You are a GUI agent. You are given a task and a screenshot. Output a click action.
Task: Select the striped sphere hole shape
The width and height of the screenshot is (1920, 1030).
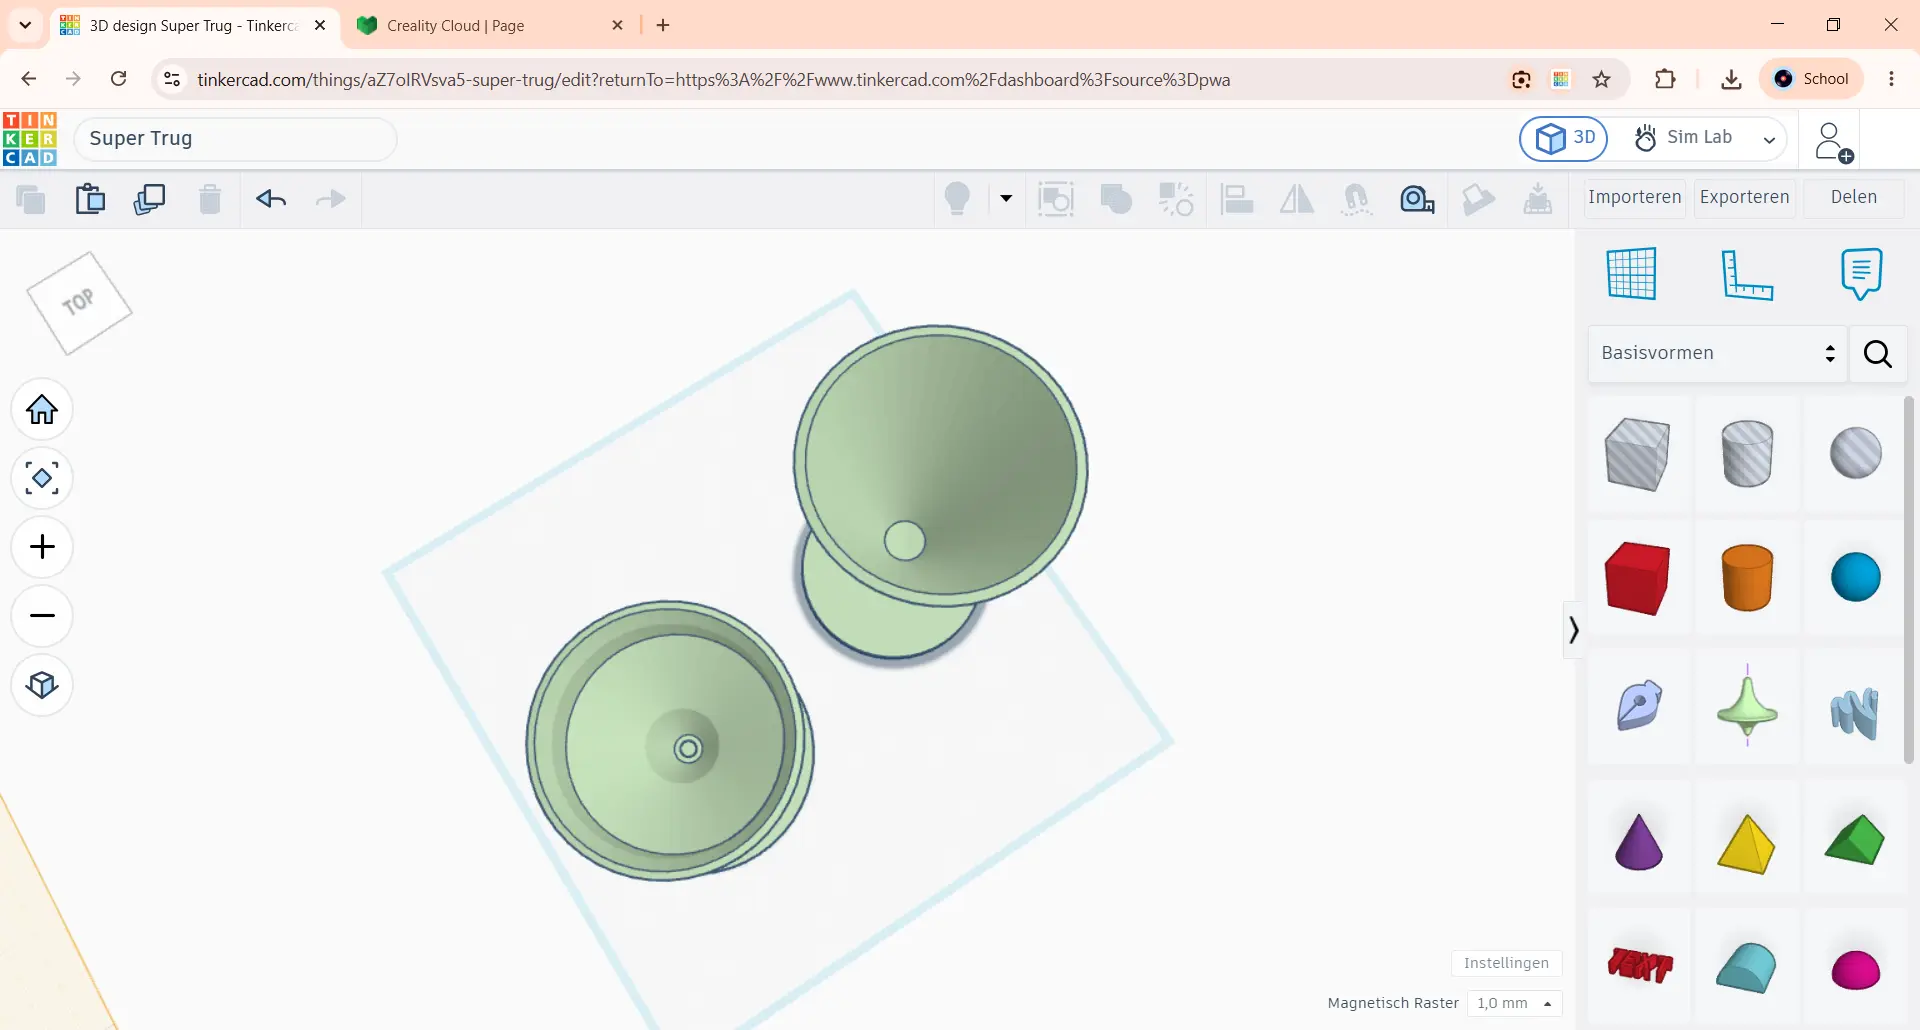pos(1855,453)
